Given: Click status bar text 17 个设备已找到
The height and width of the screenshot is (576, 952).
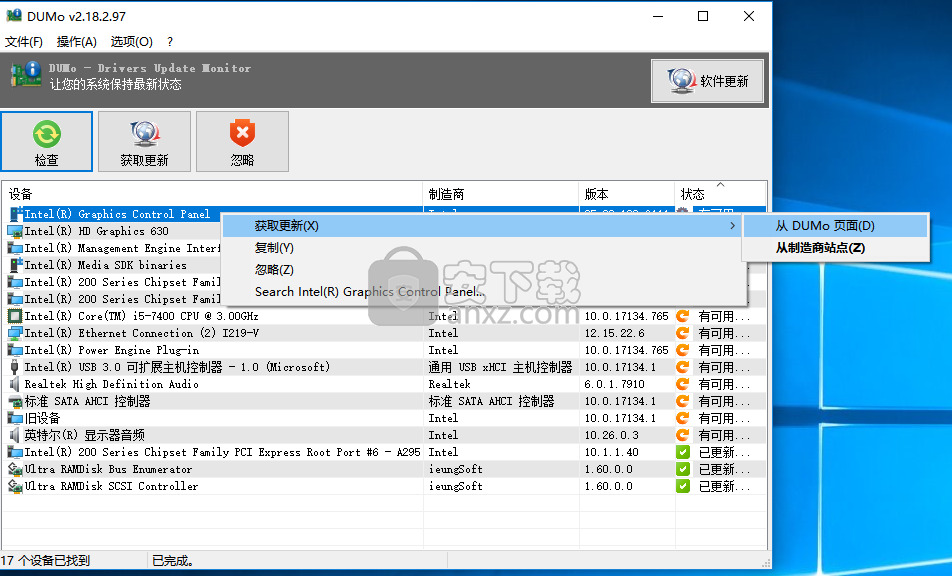Looking at the screenshot, I should [x=46, y=560].
